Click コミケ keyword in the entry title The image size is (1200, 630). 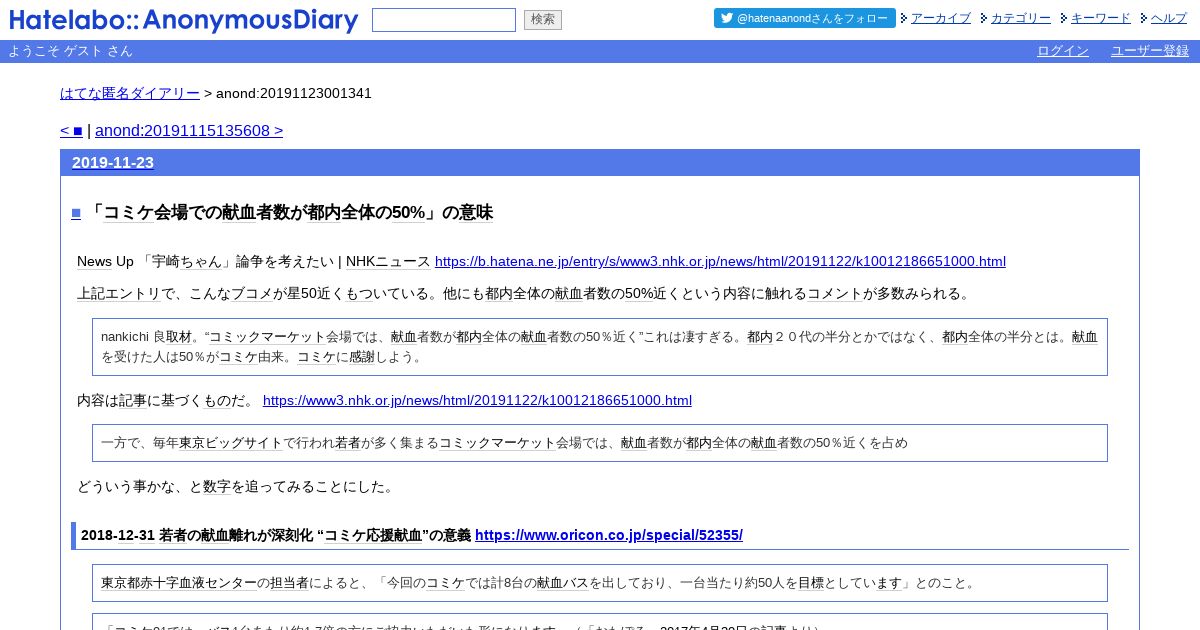point(127,212)
